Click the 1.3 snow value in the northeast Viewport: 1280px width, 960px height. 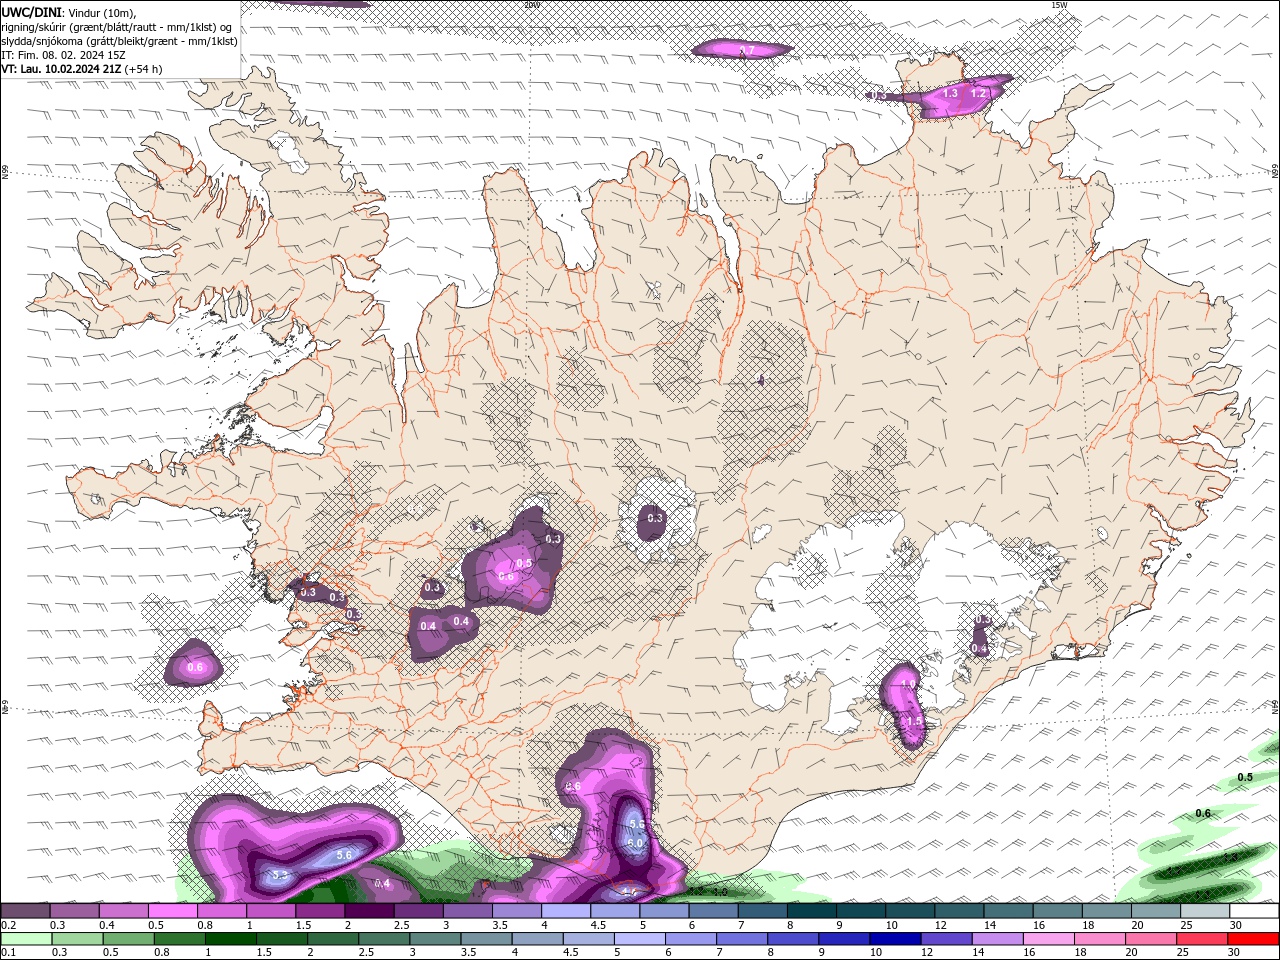[950, 93]
